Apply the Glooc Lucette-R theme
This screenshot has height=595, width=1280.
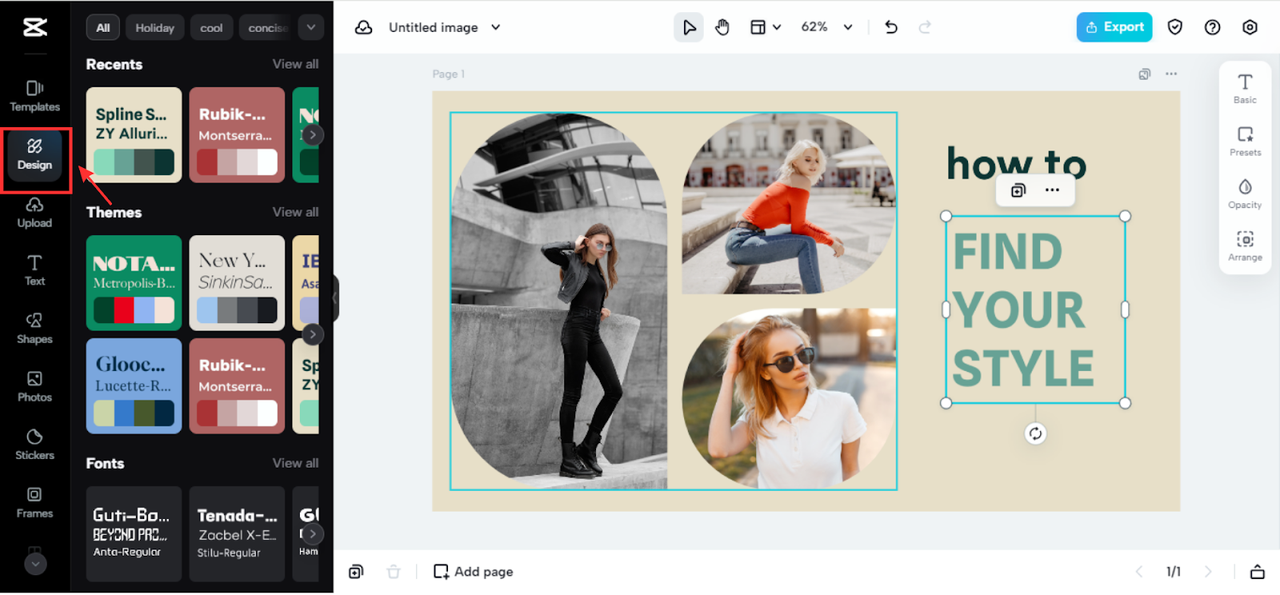[x=134, y=386]
